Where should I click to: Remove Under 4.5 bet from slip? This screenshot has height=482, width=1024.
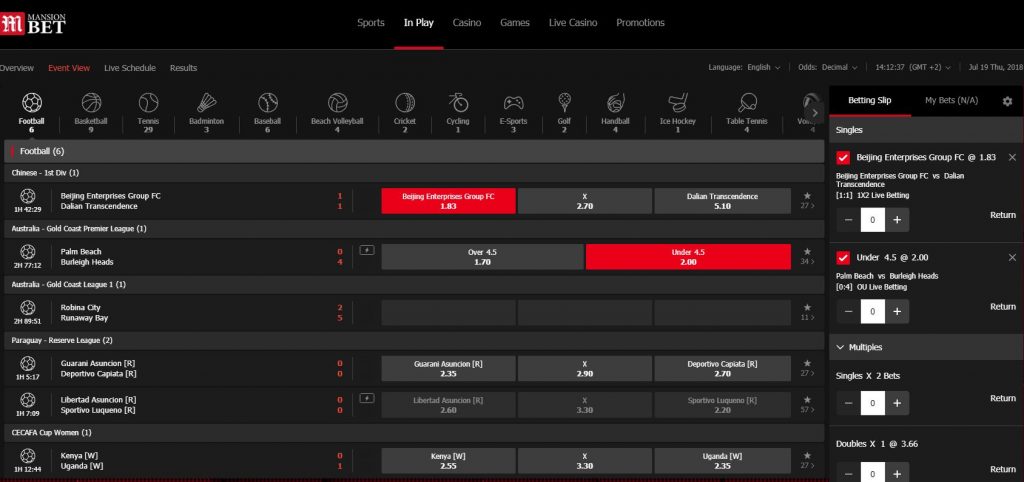tap(1012, 257)
